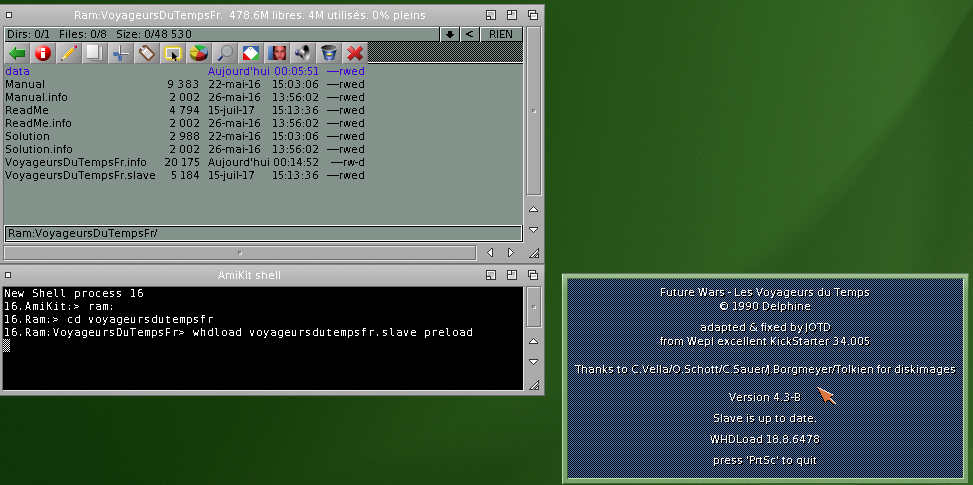Click the lister window iconify gadget
Screen dimensions: 973x485
coord(491,15)
